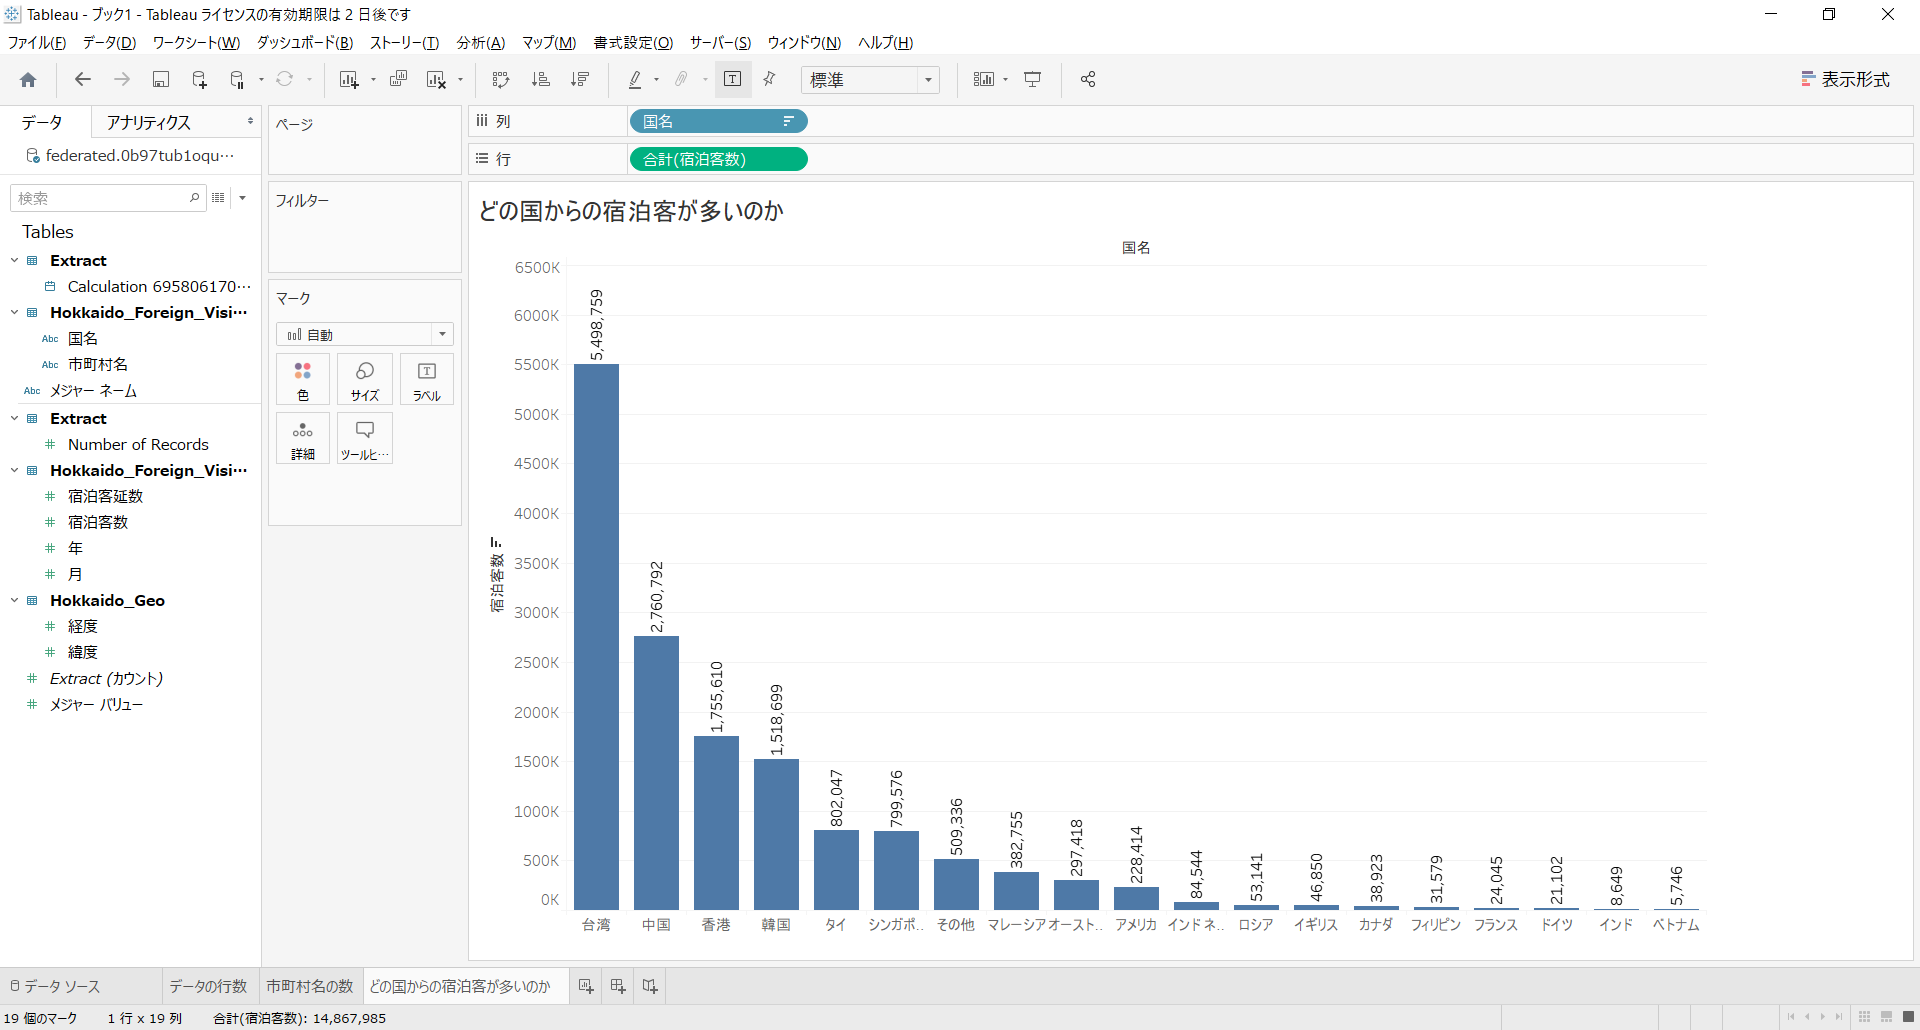
Task: Go to the Tableau start page home icon
Action: [28, 80]
